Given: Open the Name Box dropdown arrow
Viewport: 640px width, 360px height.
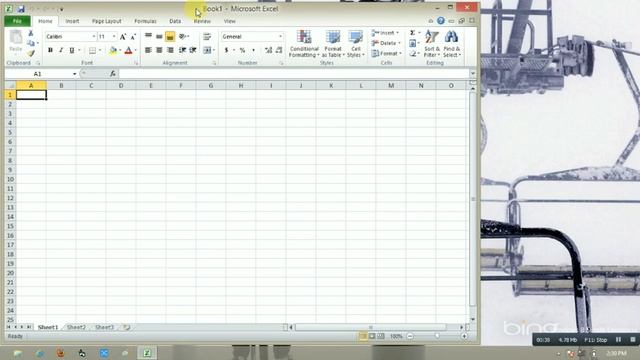Looking at the screenshot, I should [x=74, y=74].
